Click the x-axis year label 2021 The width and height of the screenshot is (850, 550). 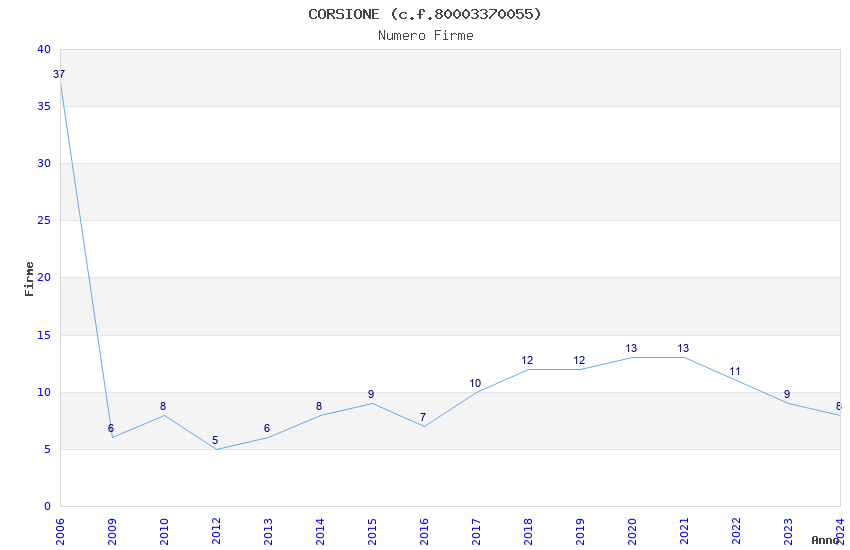click(x=685, y=532)
